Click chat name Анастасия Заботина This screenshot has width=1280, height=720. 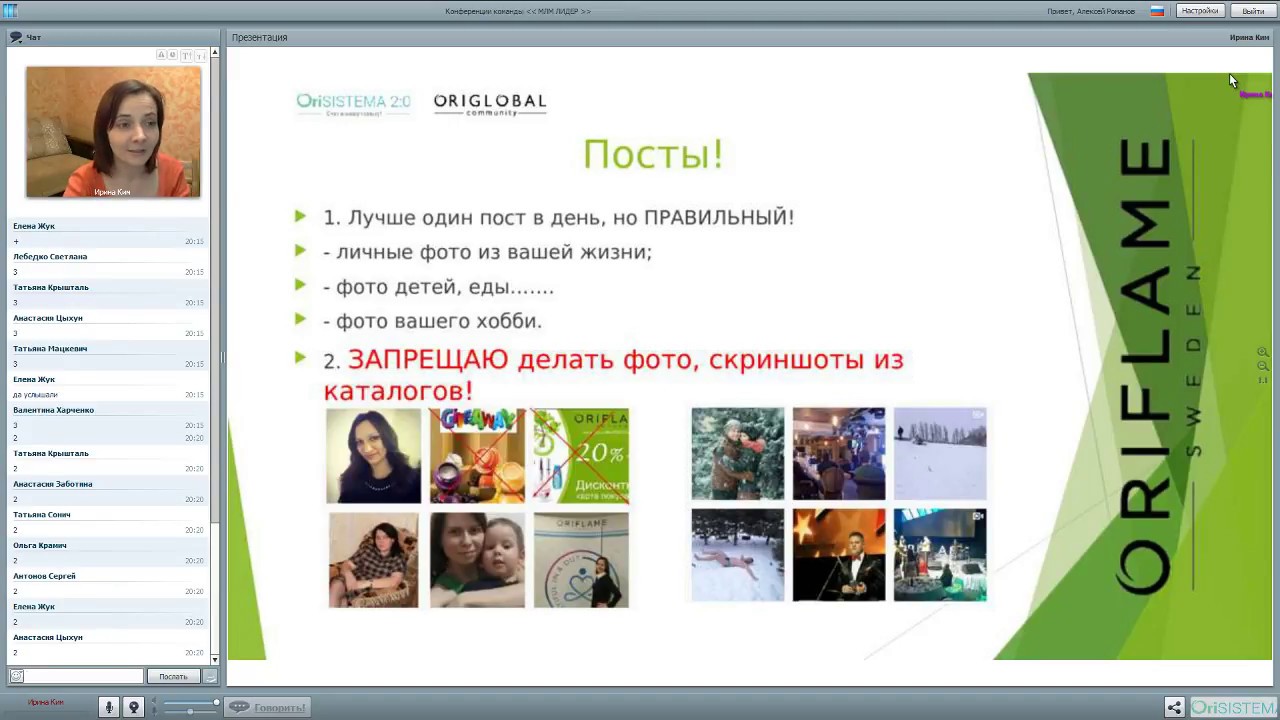click(52, 484)
